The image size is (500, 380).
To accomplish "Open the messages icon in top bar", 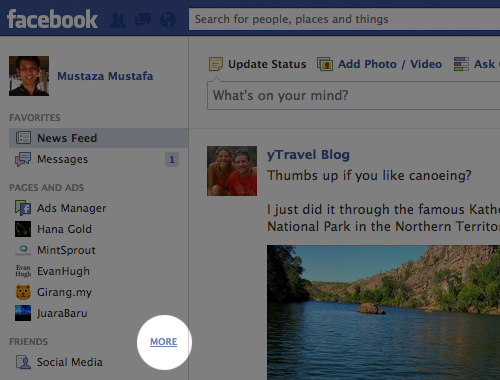I will tap(143, 20).
